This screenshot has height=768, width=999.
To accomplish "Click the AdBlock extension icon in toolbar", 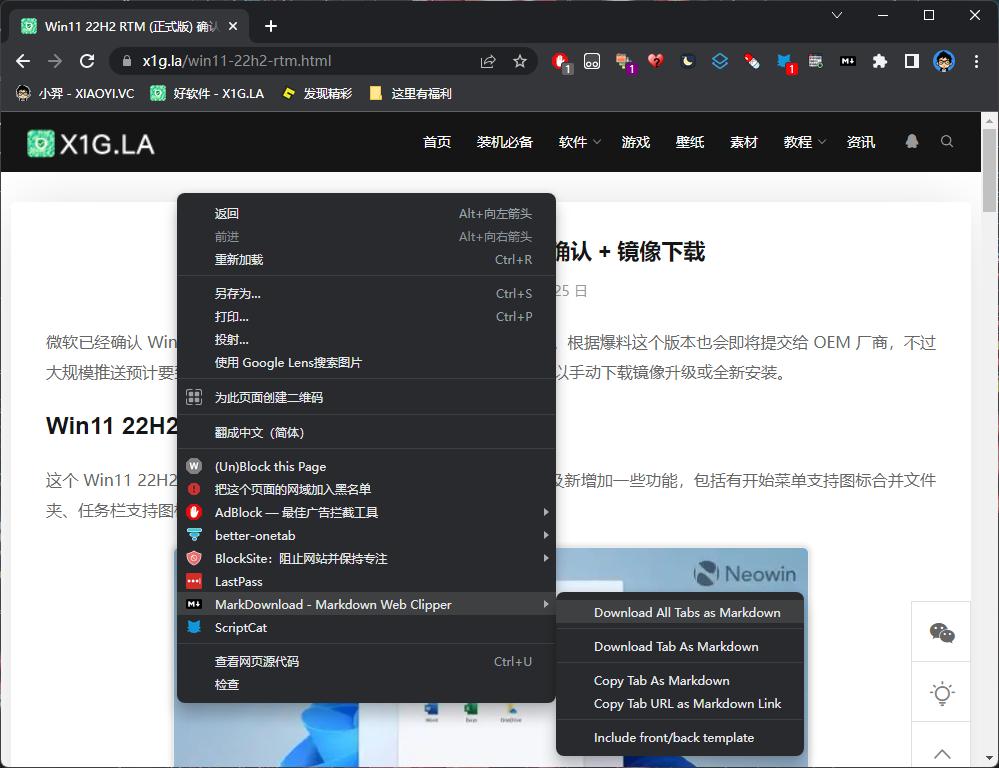I will click(560, 61).
